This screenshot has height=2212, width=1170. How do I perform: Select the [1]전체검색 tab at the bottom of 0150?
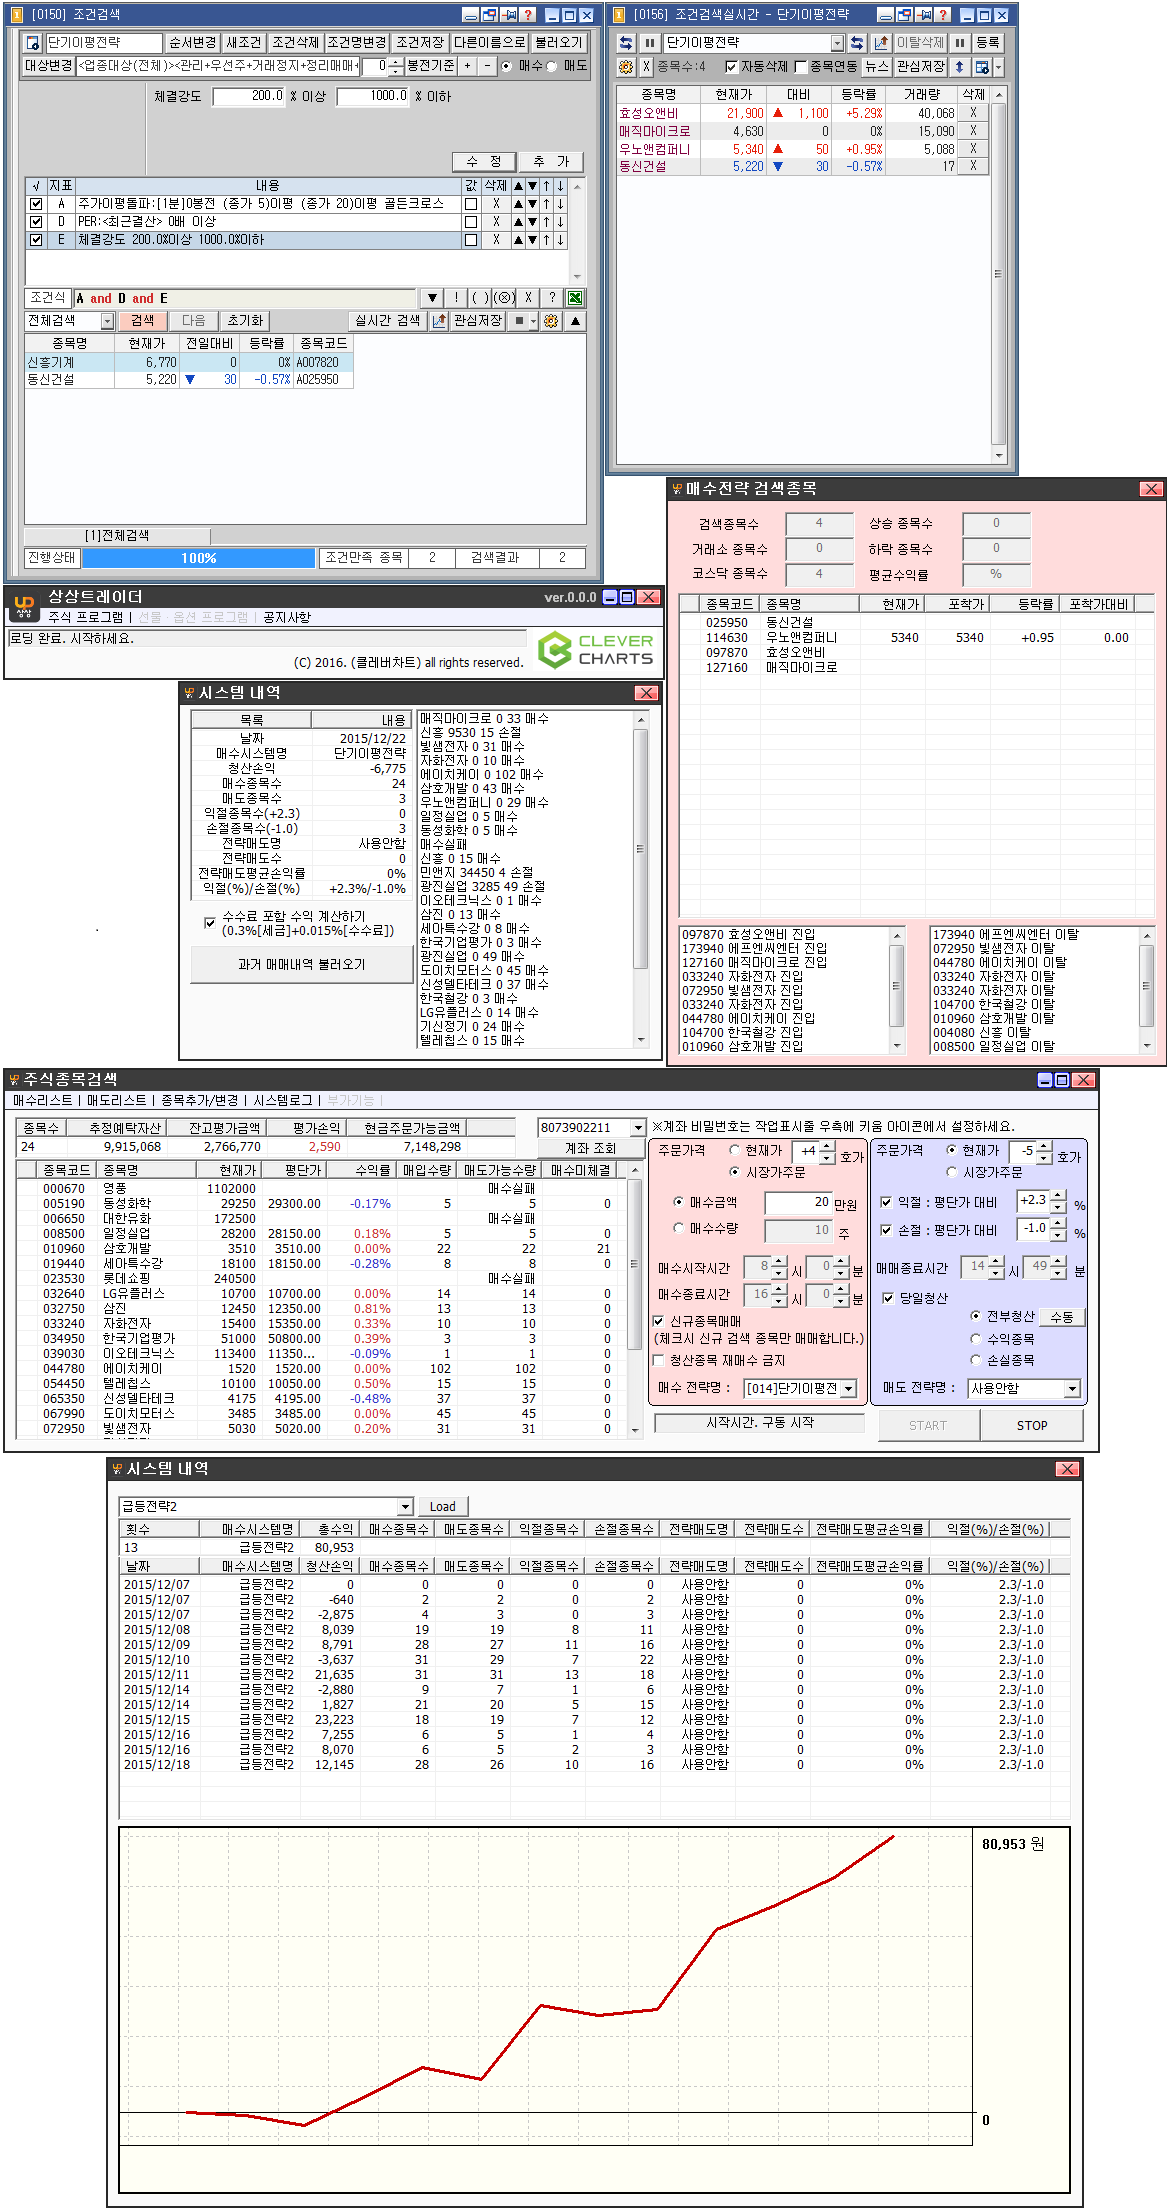tap(117, 536)
